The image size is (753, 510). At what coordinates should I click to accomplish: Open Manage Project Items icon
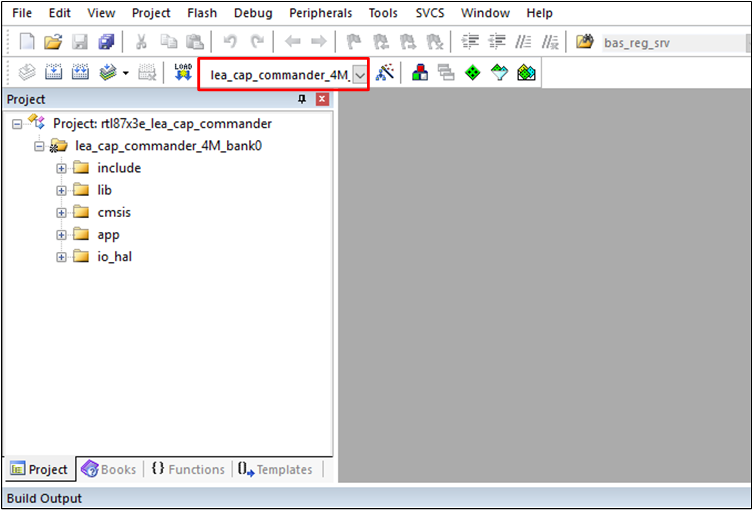421,73
